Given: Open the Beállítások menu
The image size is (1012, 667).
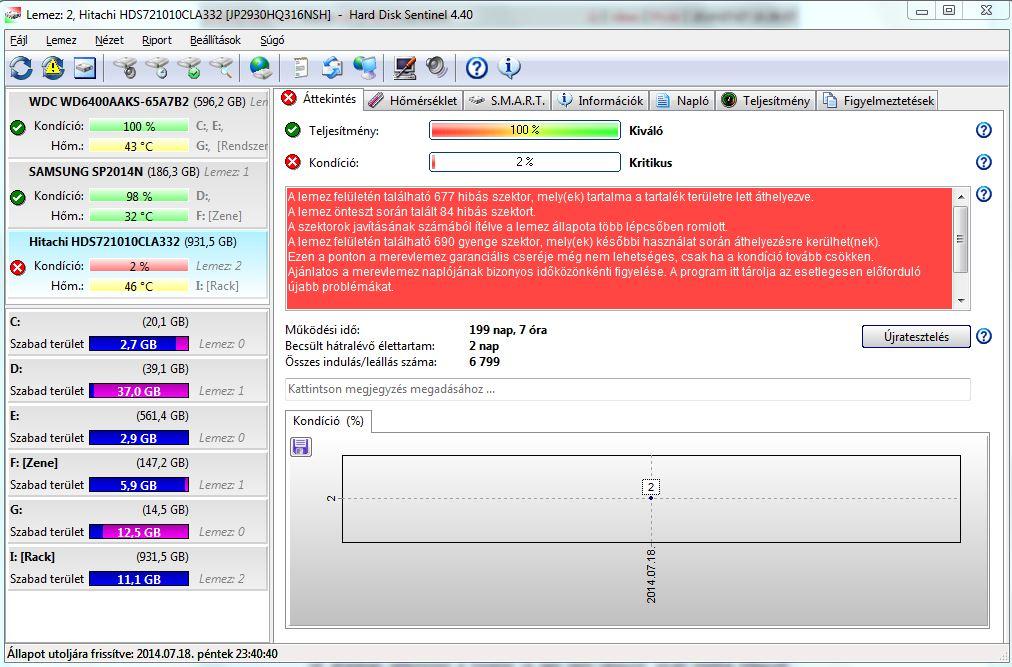Looking at the screenshot, I should [x=216, y=40].
